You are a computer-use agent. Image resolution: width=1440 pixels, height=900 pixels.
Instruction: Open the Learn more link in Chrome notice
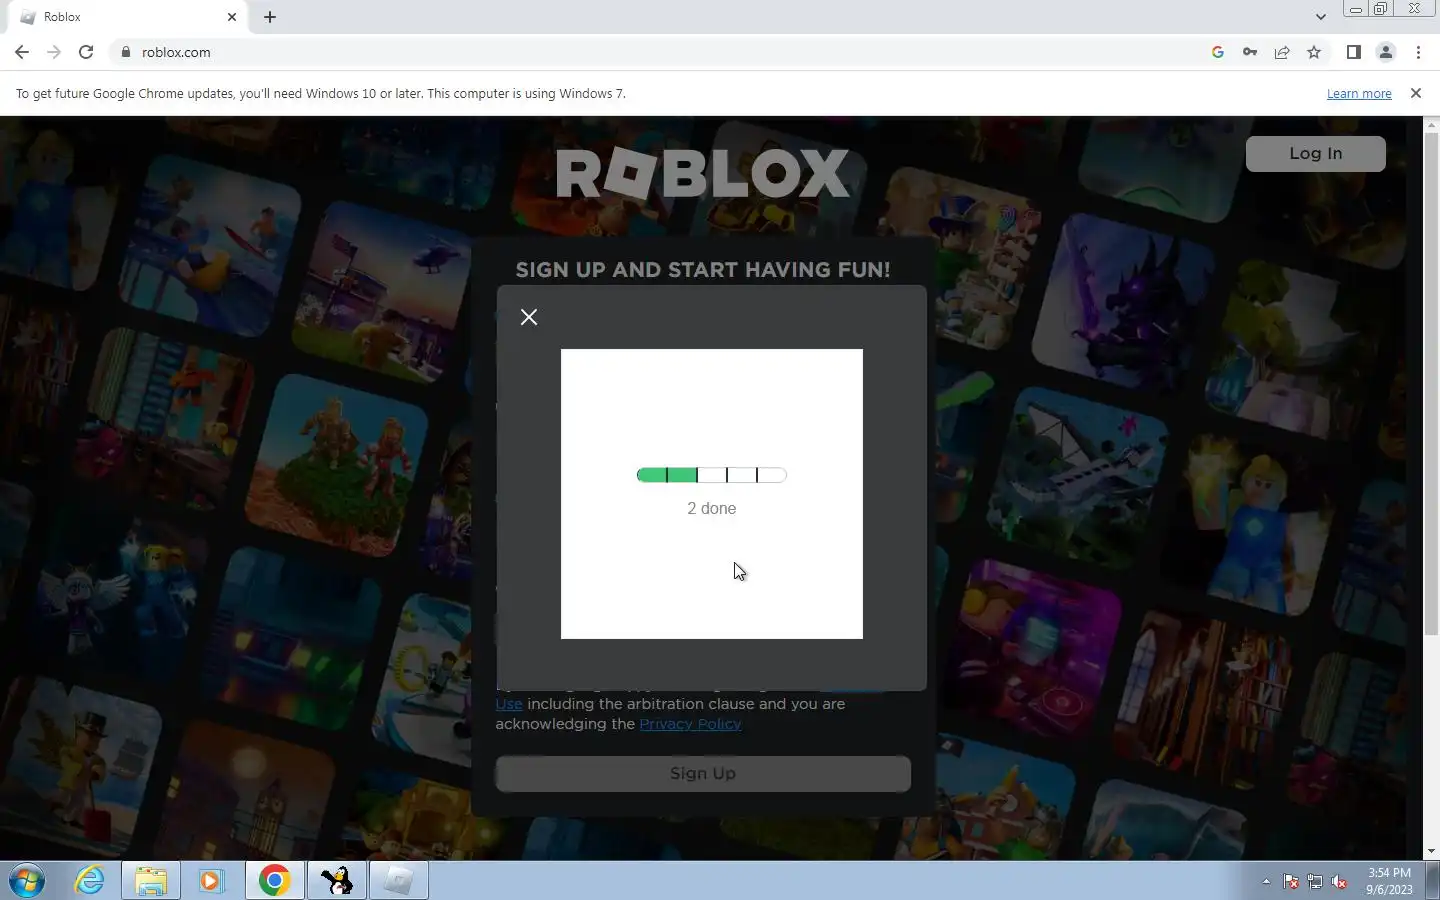click(1359, 94)
